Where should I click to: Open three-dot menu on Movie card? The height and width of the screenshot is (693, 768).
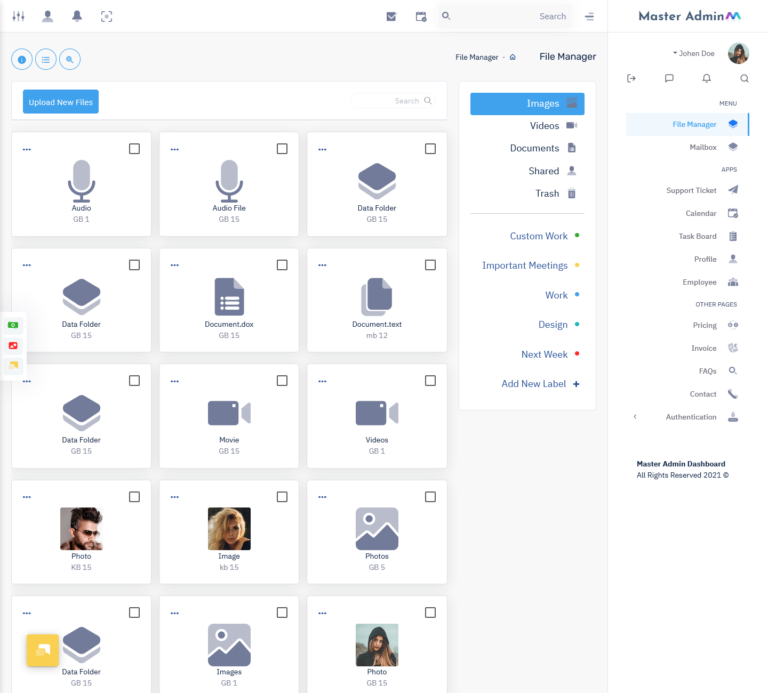click(175, 381)
